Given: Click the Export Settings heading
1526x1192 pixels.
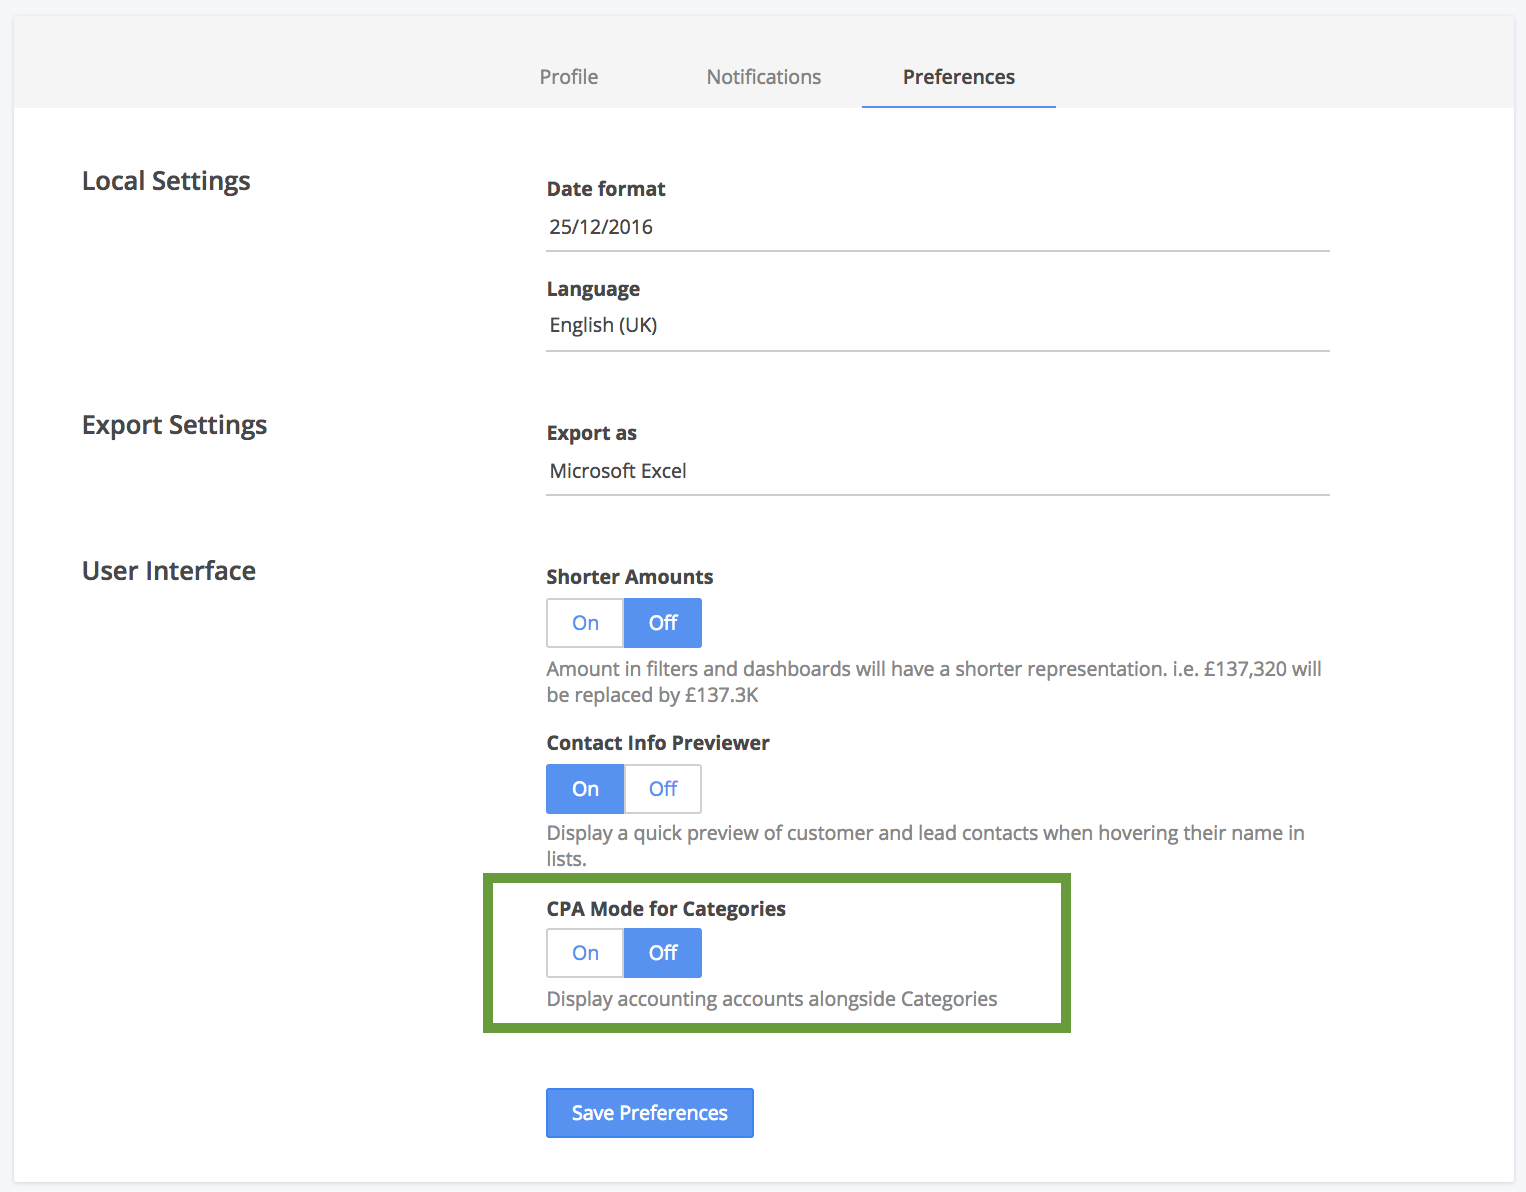Looking at the screenshot, I should click(x=174, y=425).
